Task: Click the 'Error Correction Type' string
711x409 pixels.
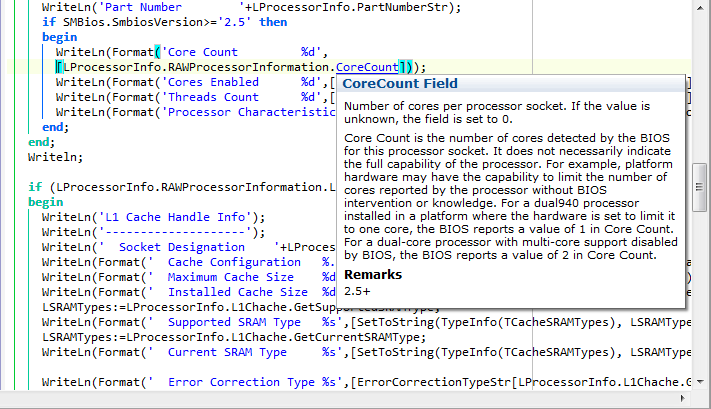Action: tap(230, 382)
